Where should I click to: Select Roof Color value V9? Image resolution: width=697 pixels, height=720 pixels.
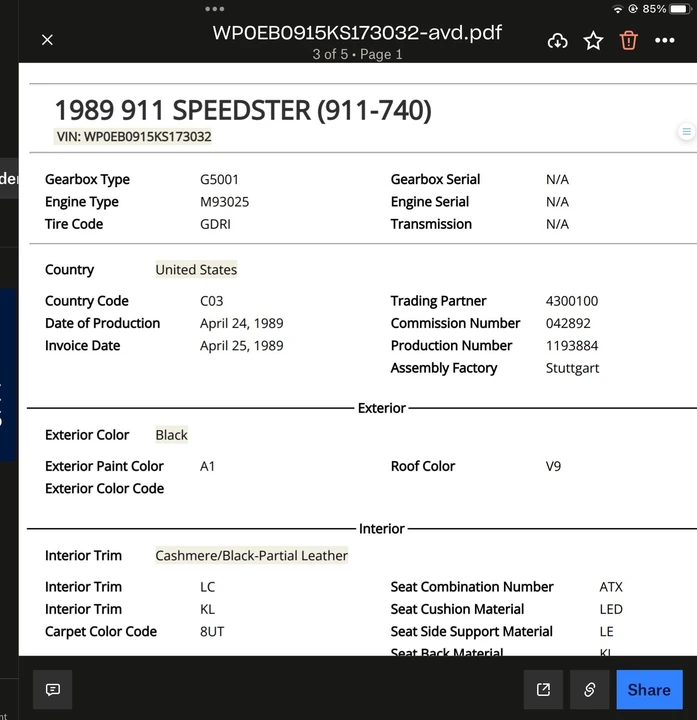[553, 467]
